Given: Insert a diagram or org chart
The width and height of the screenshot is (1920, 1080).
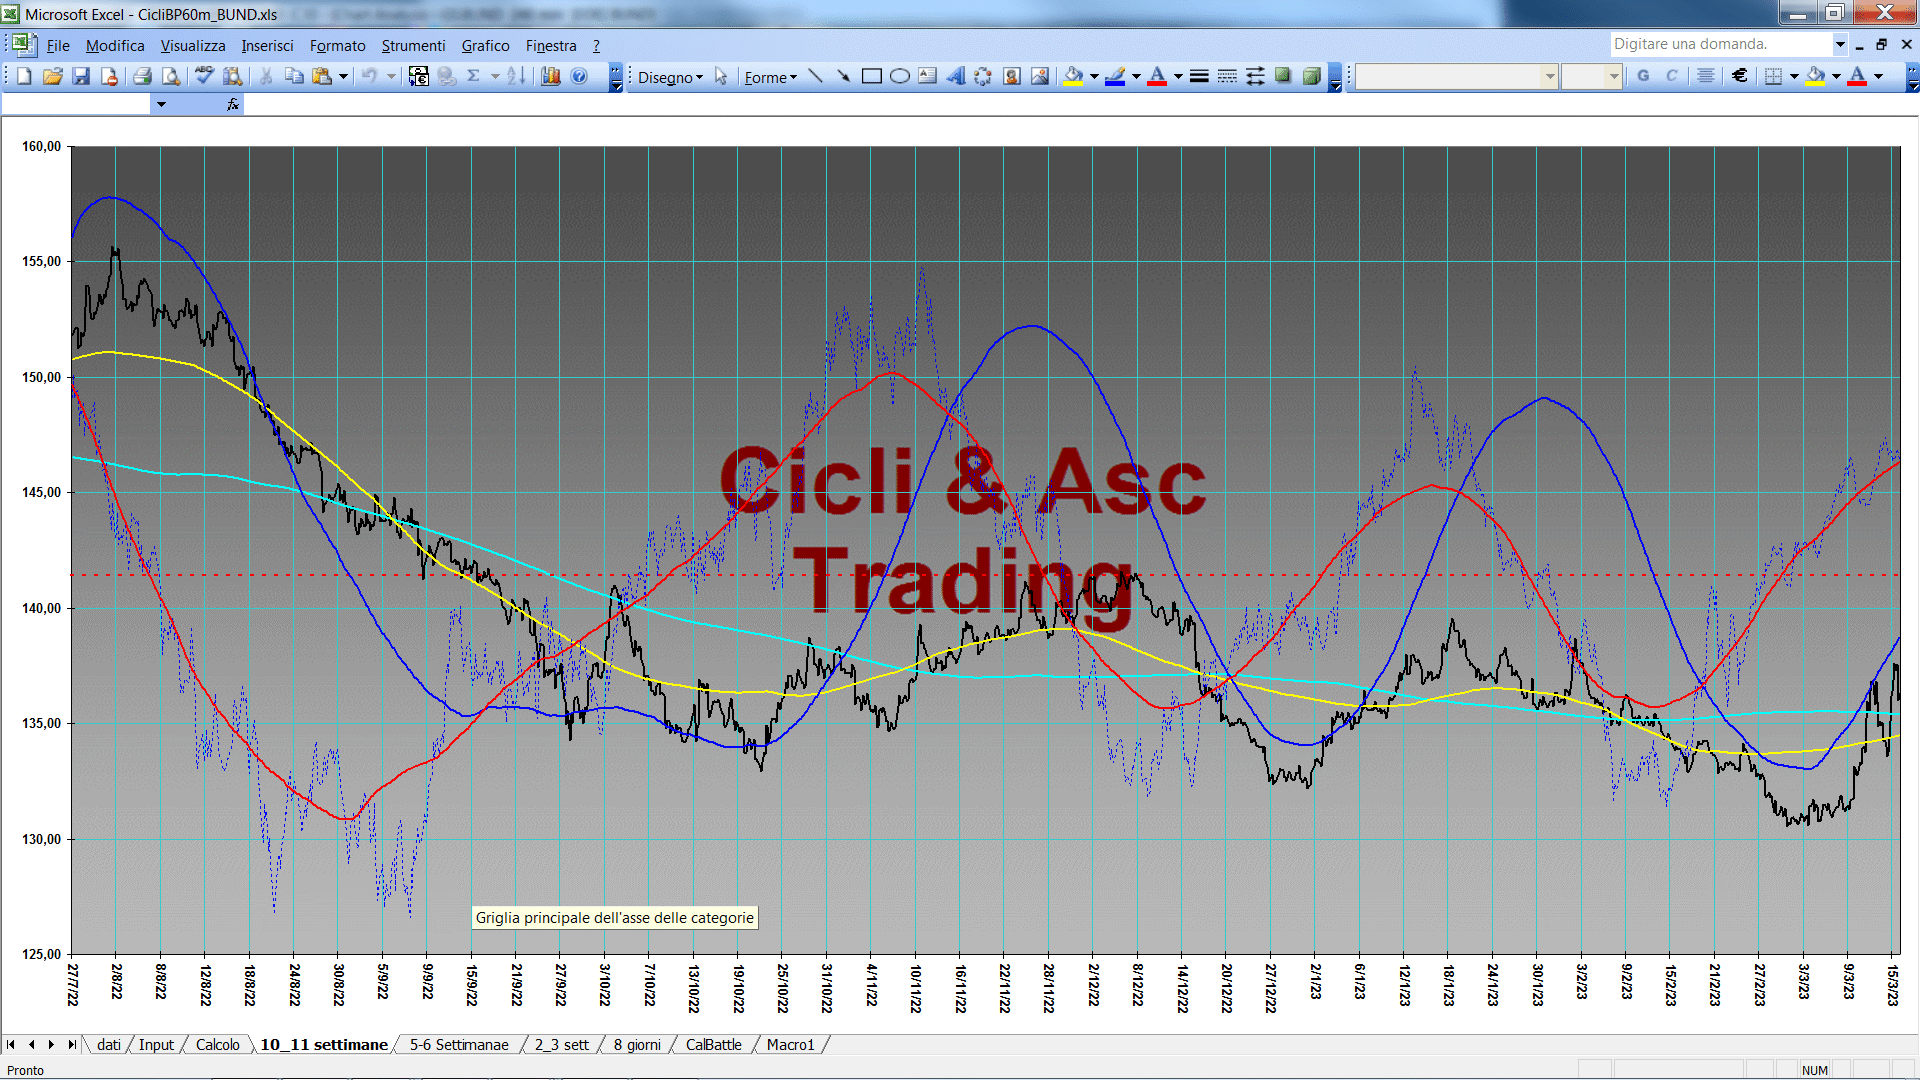Looking at the screenshot, I should tap(984, 76).
